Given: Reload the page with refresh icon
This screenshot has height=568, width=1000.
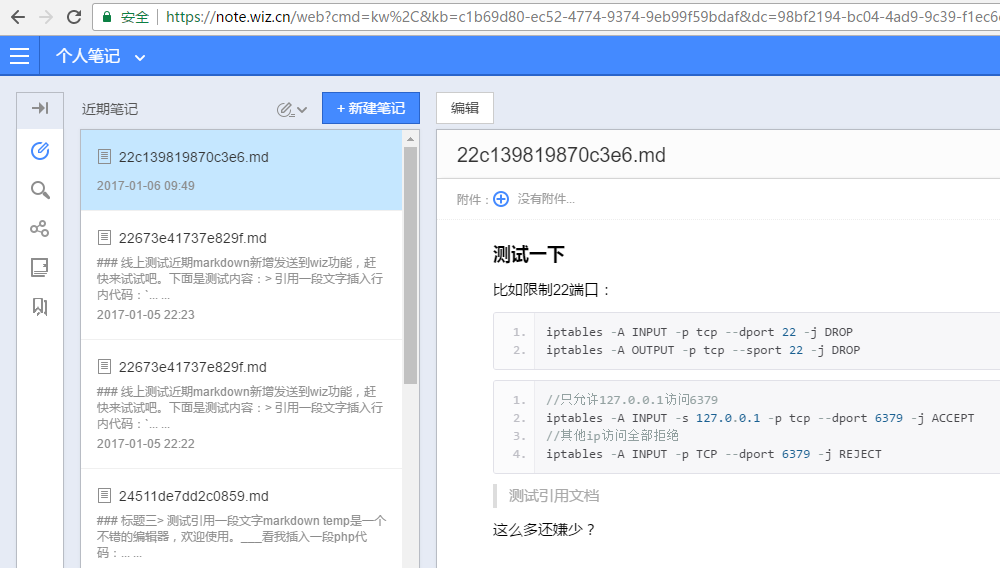Looking at the screenshot, I should point(74,17).
